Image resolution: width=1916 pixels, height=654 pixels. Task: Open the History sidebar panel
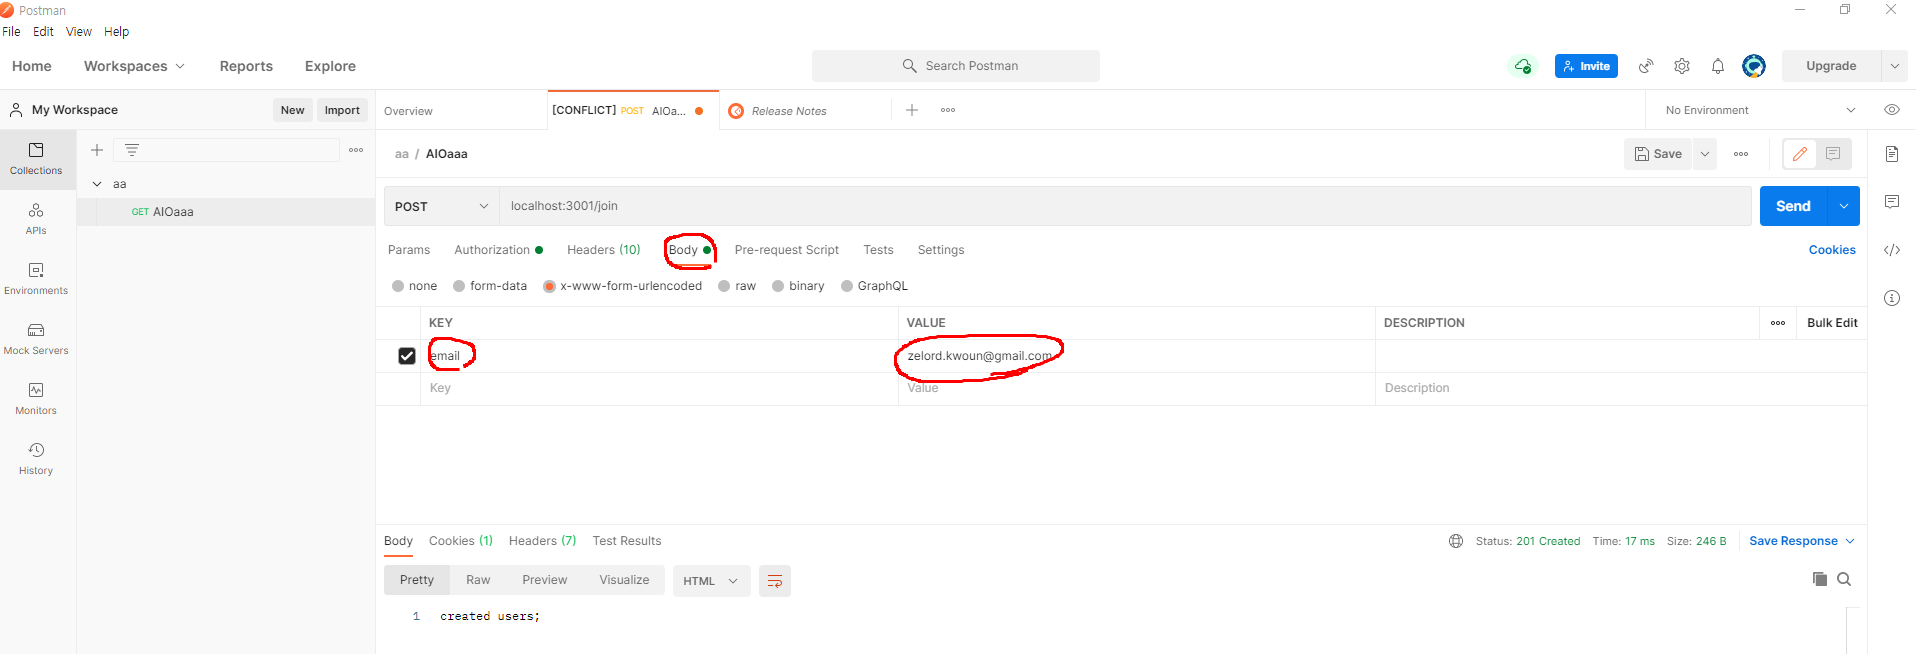(x=36, y=459)
